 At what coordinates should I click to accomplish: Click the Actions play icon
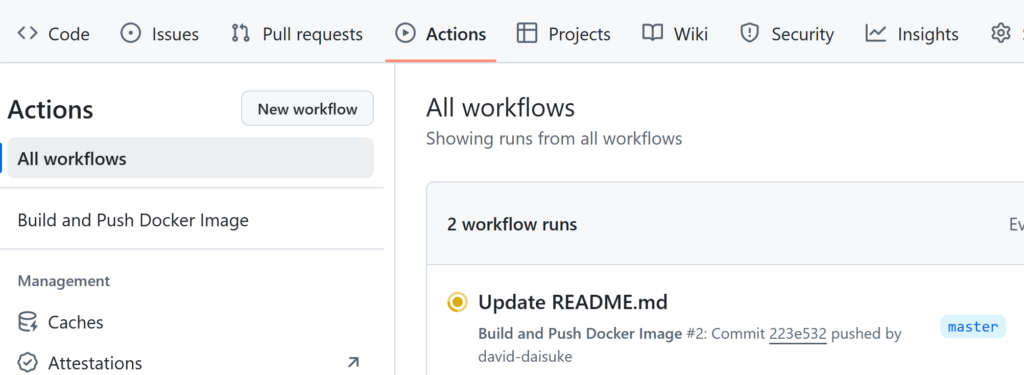pyautogui.click(x=406, y=33)
